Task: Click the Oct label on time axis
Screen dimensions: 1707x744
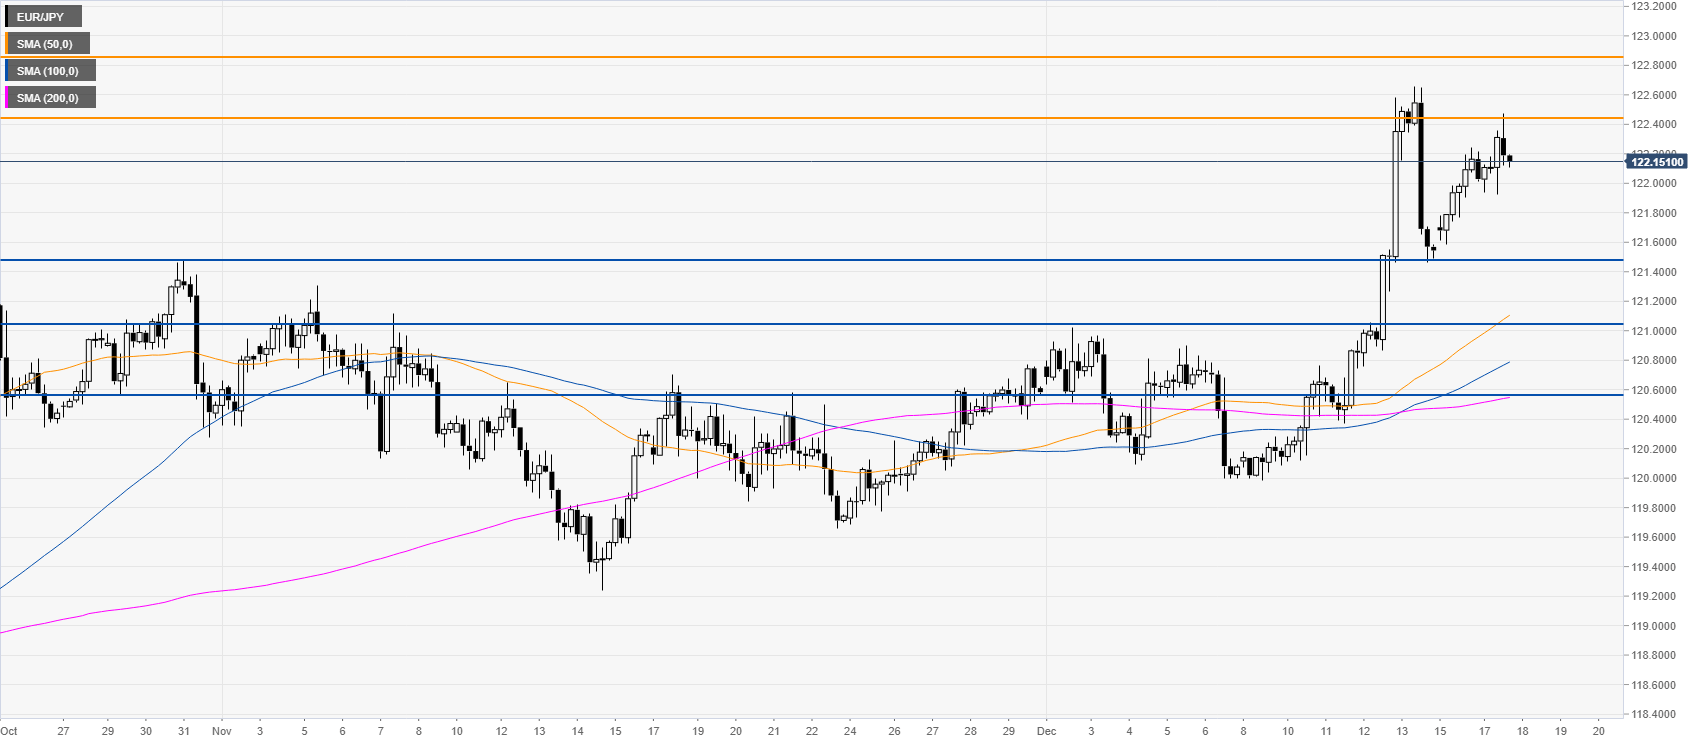Action: click(9, 731)
